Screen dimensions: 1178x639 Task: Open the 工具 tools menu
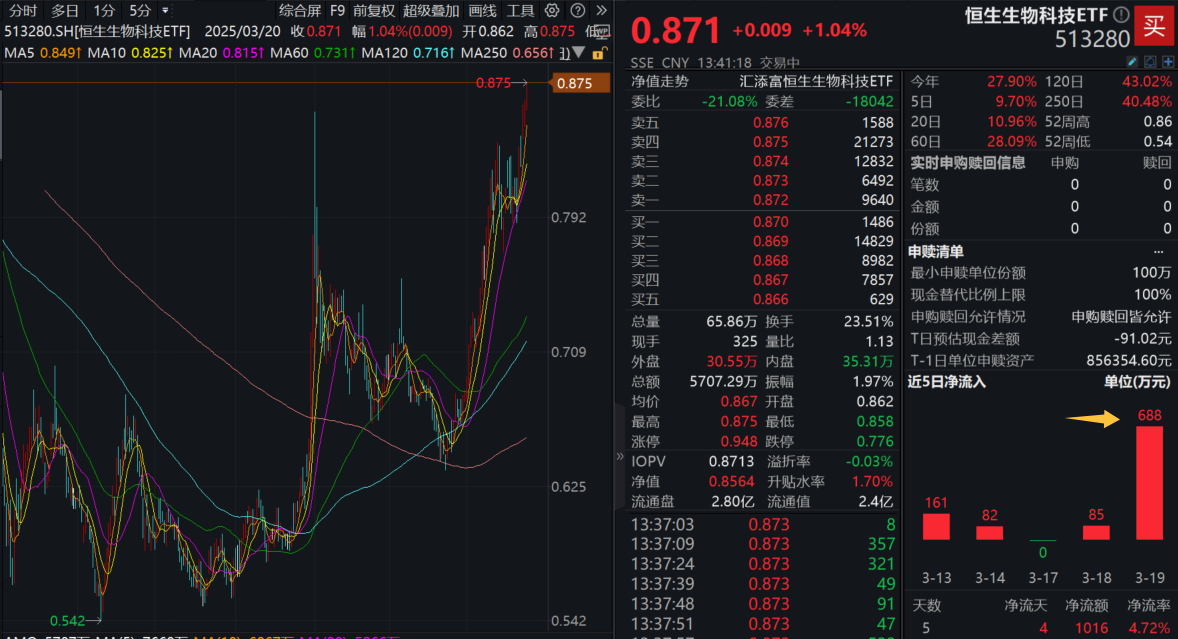(x=521, y=11)
